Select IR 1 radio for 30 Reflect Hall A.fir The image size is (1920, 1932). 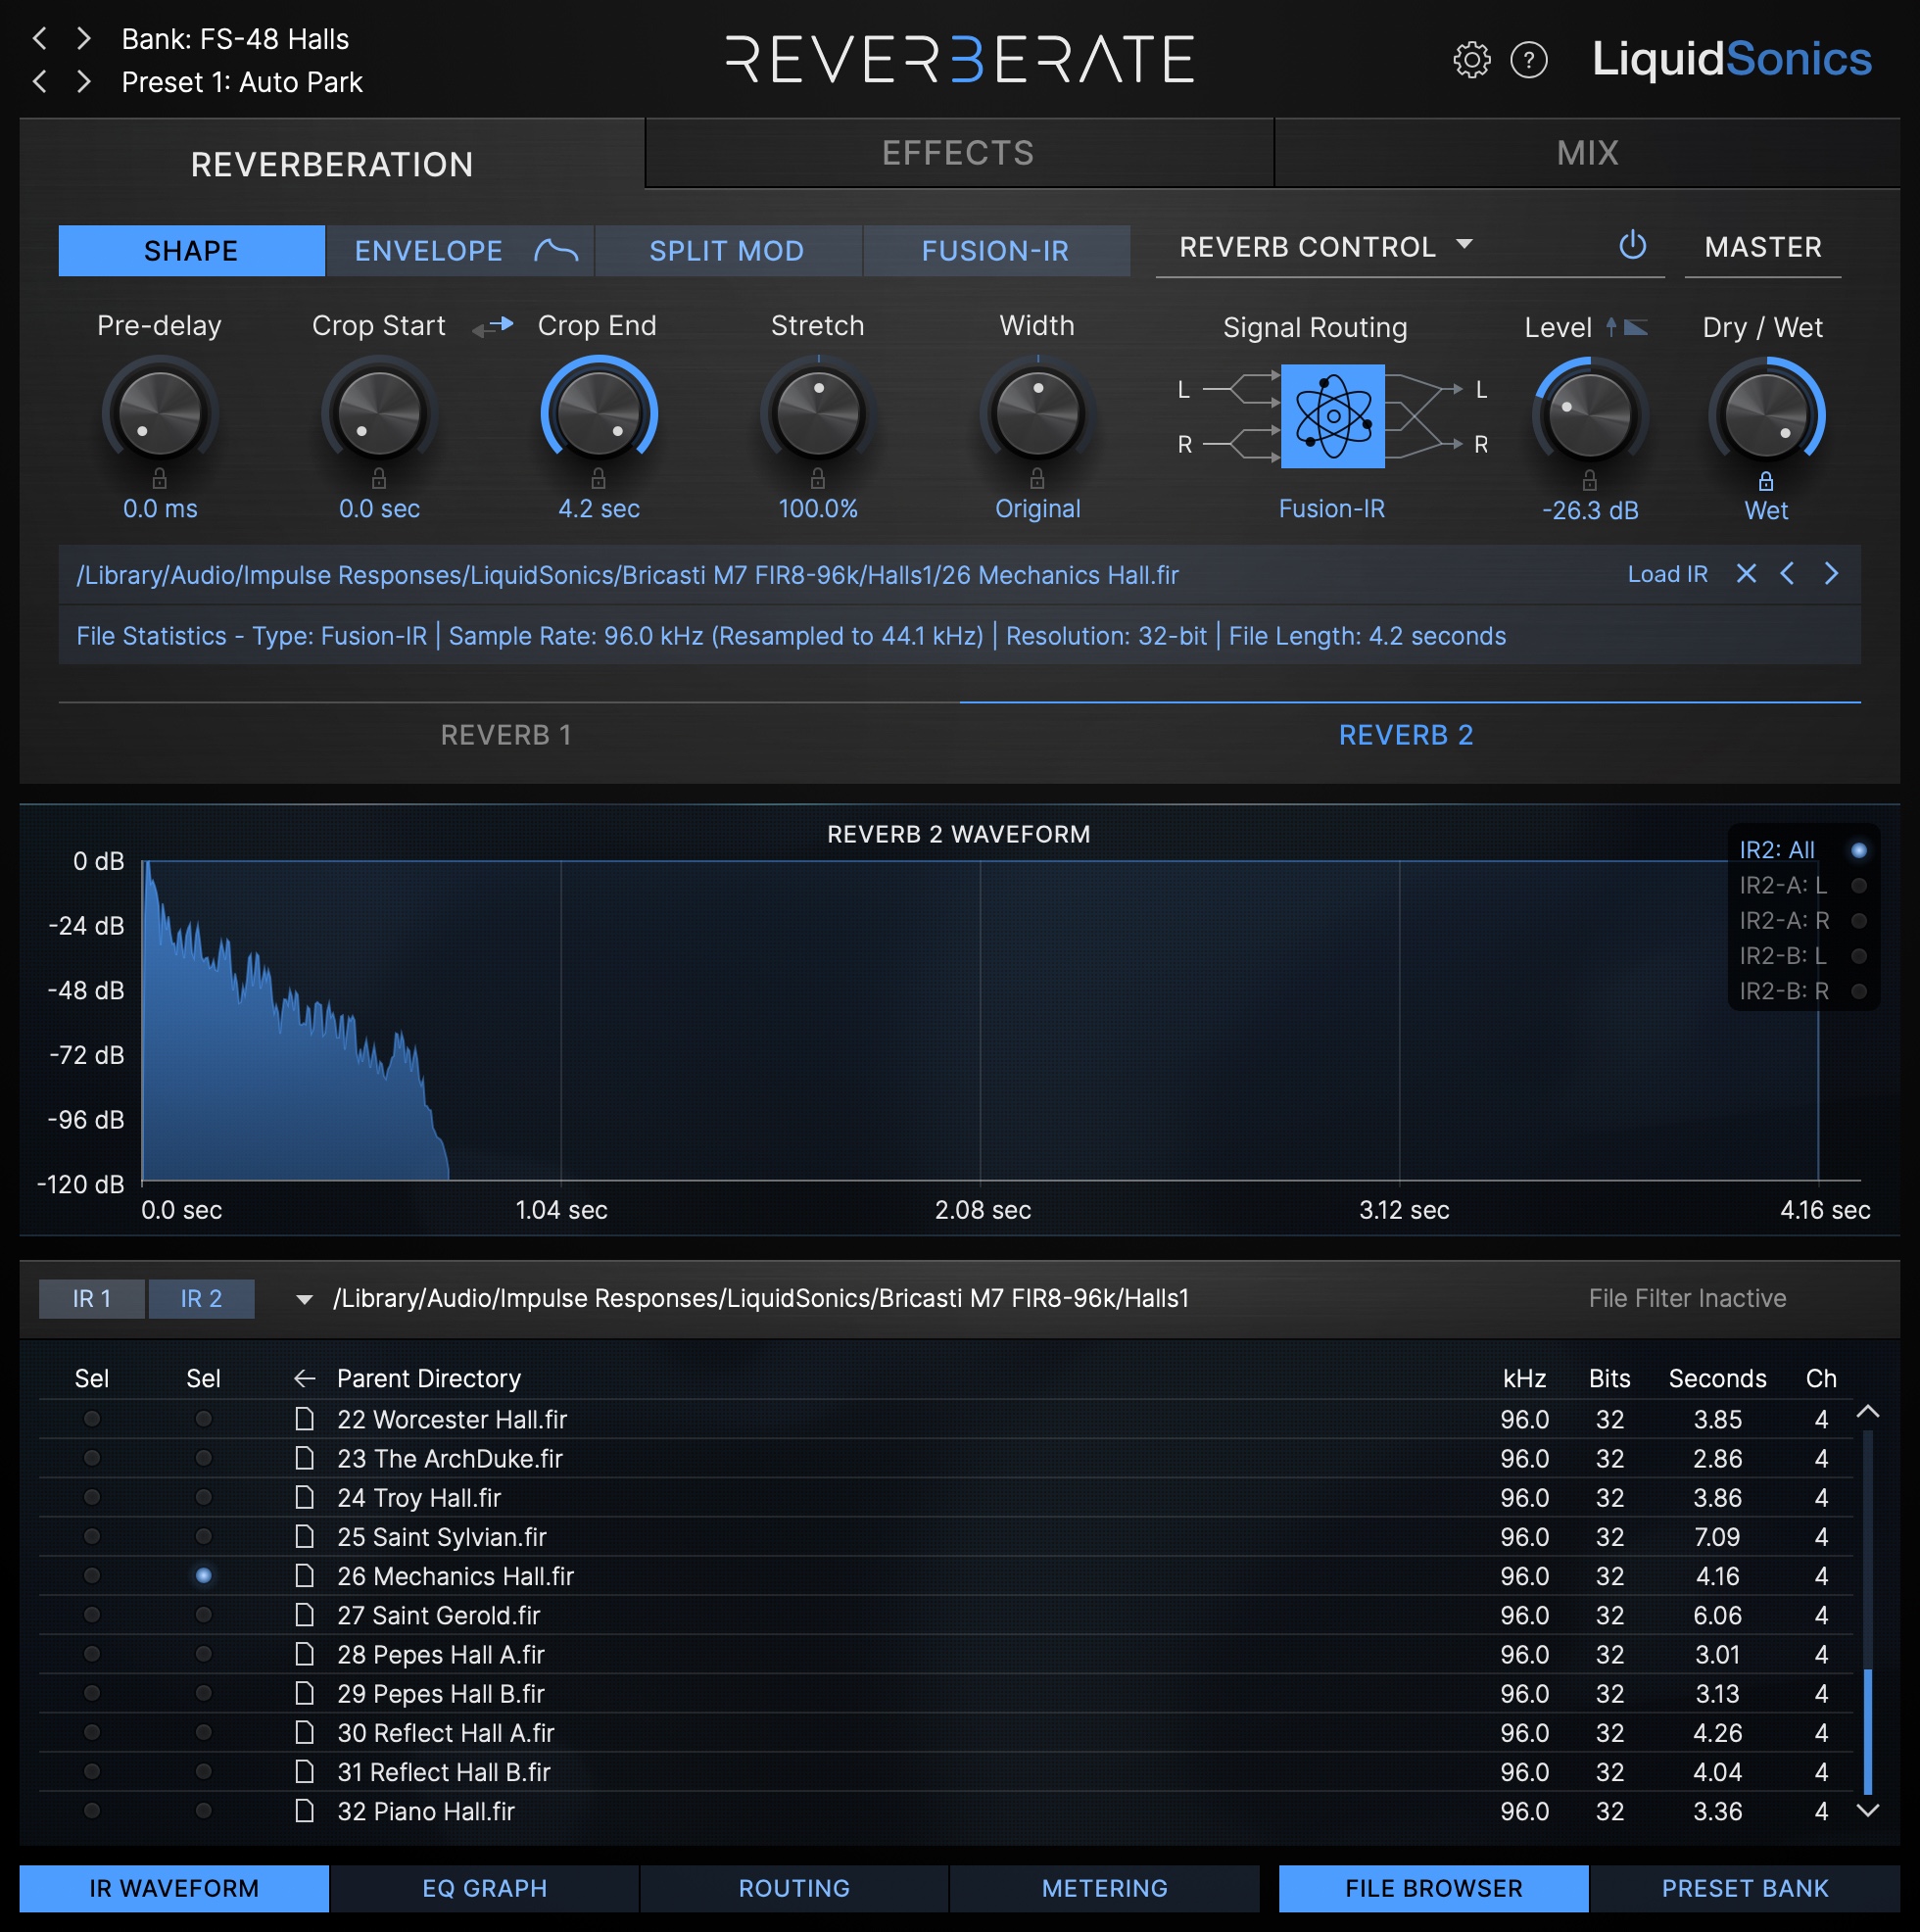coord(92,1733)
